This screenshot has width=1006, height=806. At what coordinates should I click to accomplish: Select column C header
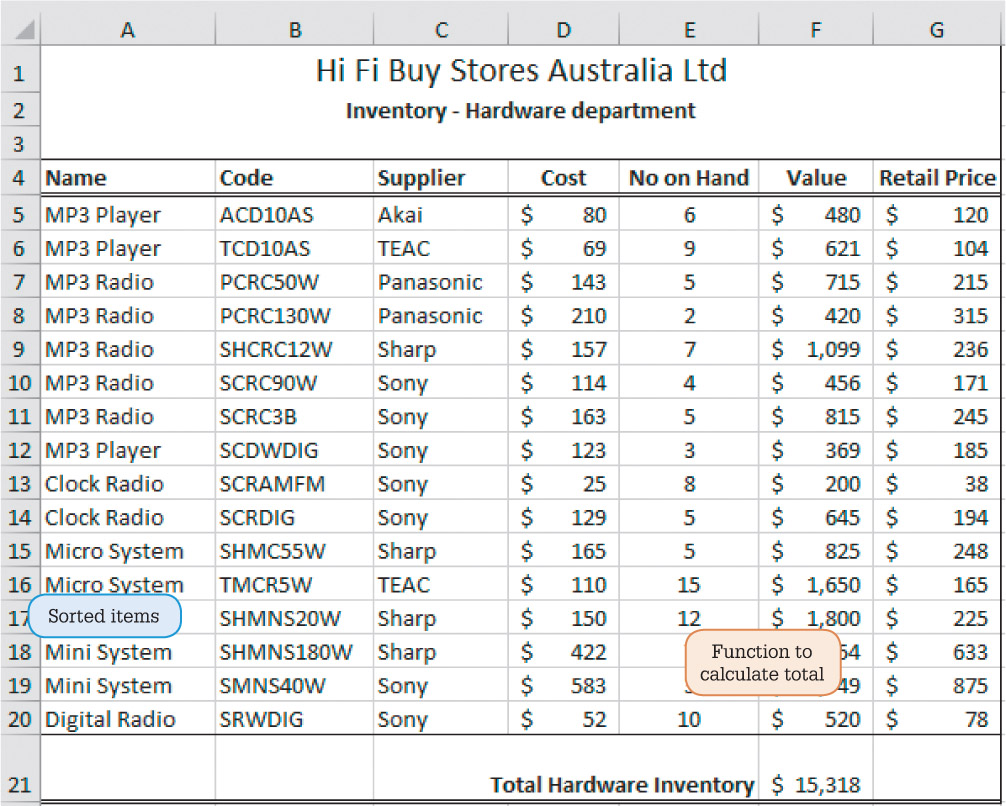(441, 30)
